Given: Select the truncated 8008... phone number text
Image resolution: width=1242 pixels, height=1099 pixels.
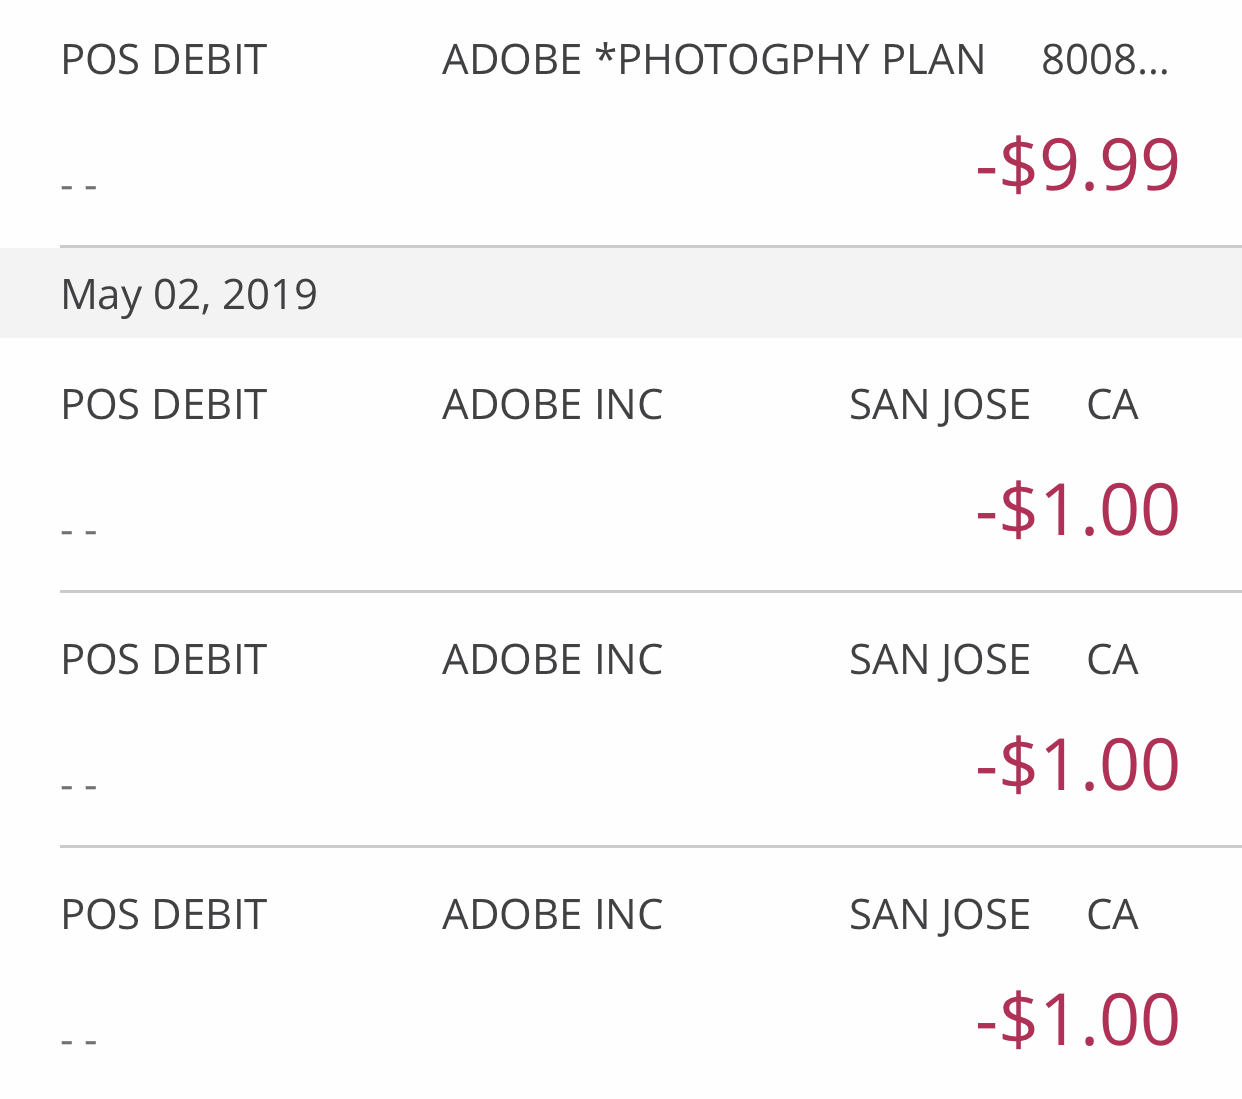Looking at the screenshot, I should coord(1104,60).
